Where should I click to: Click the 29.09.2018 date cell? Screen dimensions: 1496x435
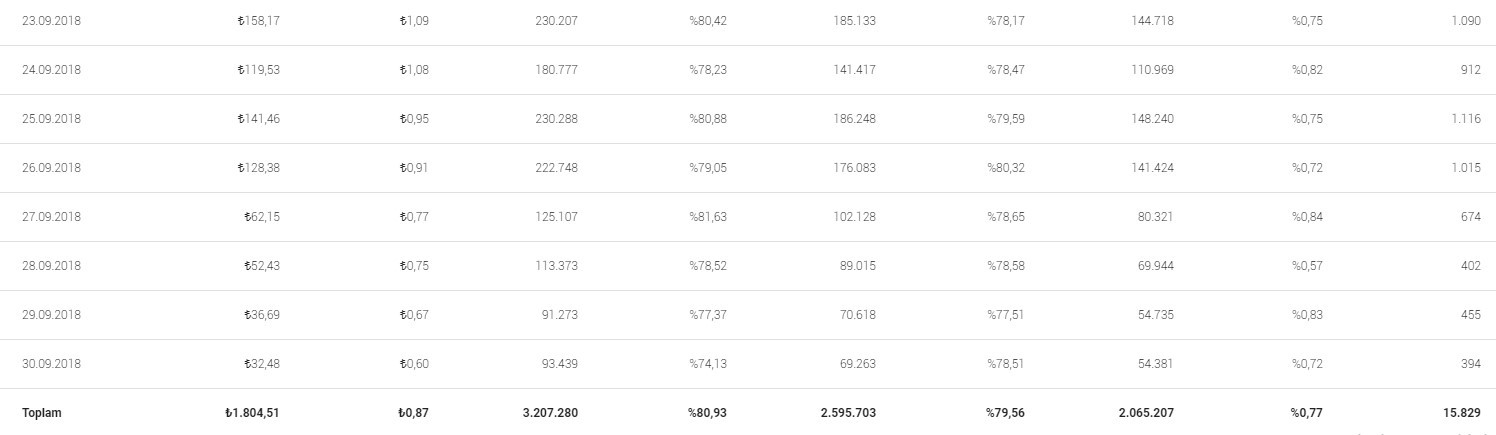[x=51, y=315]
